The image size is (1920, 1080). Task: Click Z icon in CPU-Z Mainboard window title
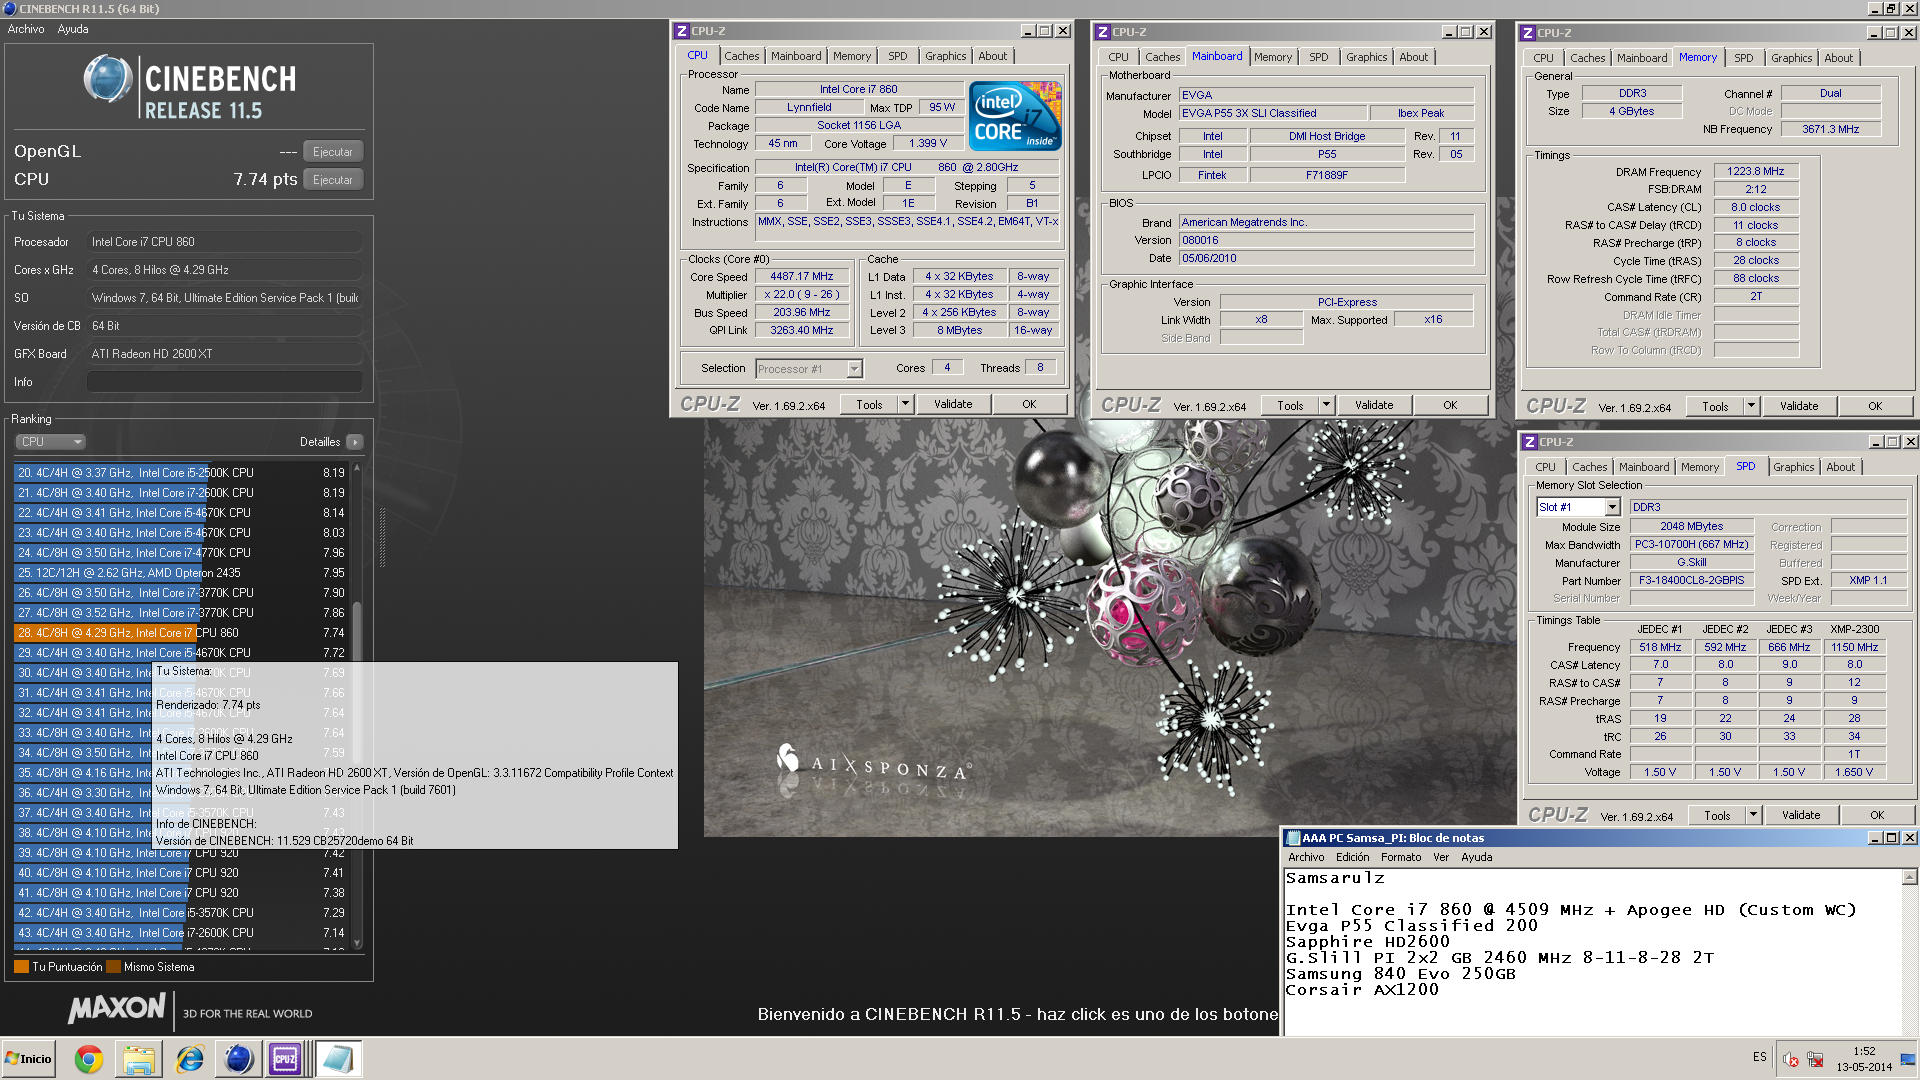[1103, 32]
